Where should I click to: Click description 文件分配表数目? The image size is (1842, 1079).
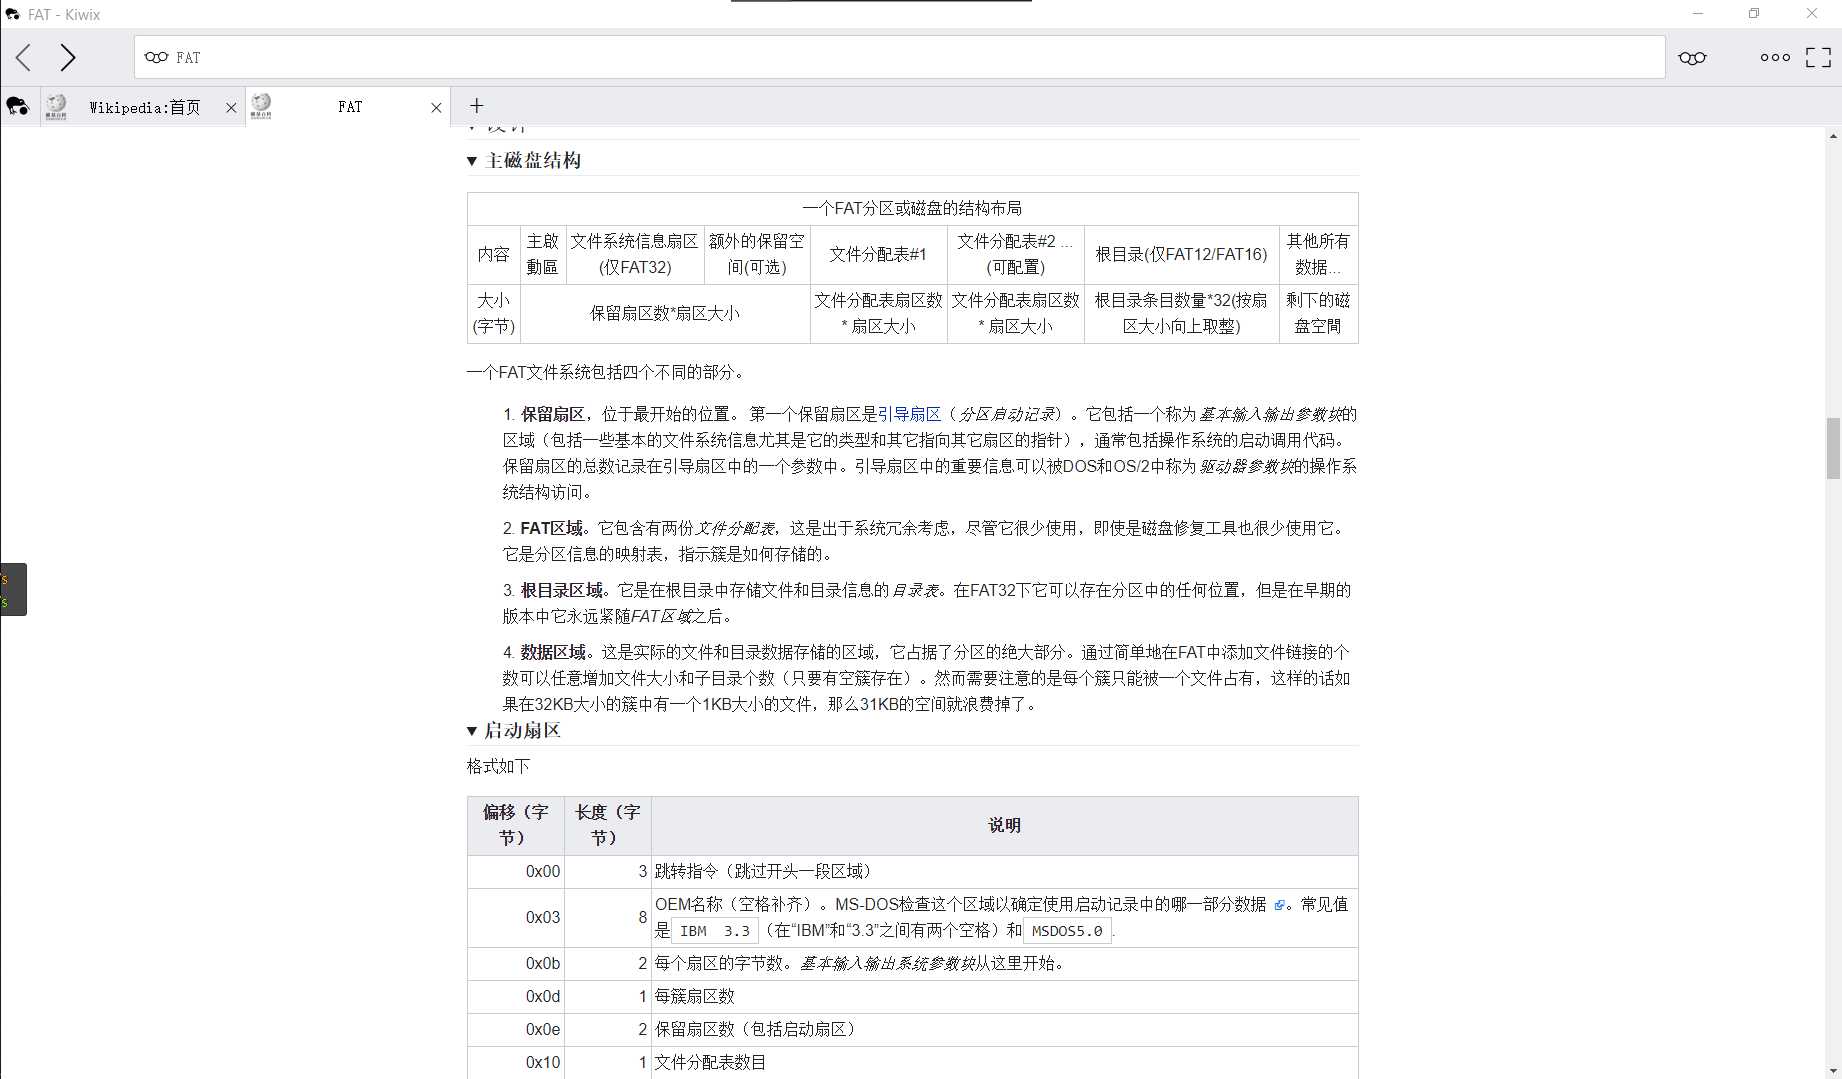(x=710, y=1063)
